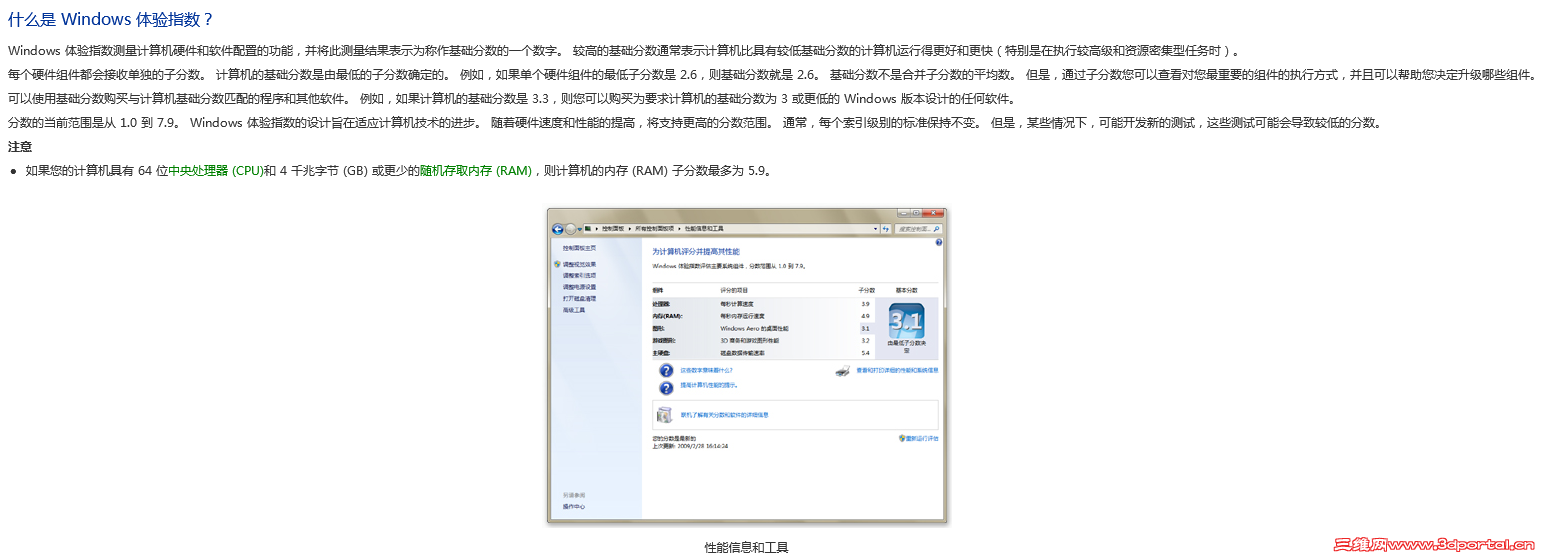Viewport: 1554px width, 558px height.
Task: Click the subscore 5.4 for the primary disk
Action: (x=865, y=352)
